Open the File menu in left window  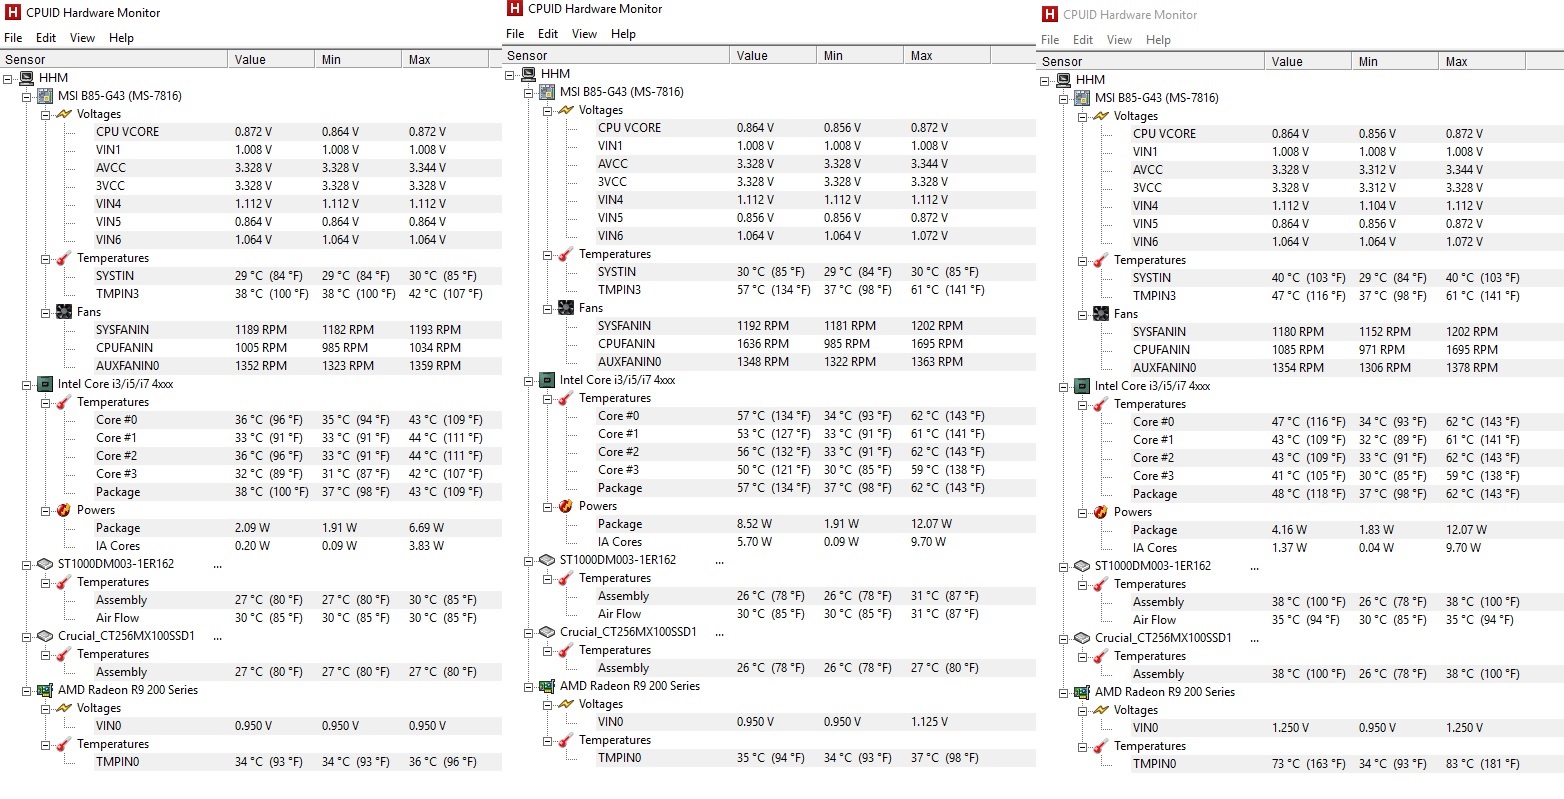pos(13,38)
